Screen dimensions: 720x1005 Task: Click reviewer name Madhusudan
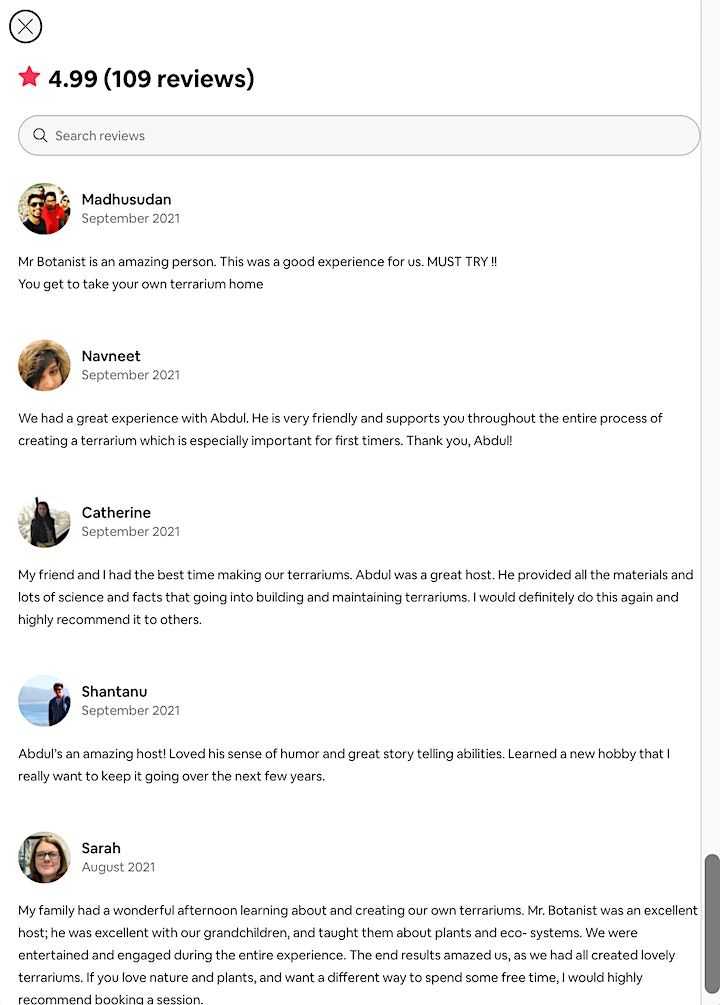[x=126, y=199]
